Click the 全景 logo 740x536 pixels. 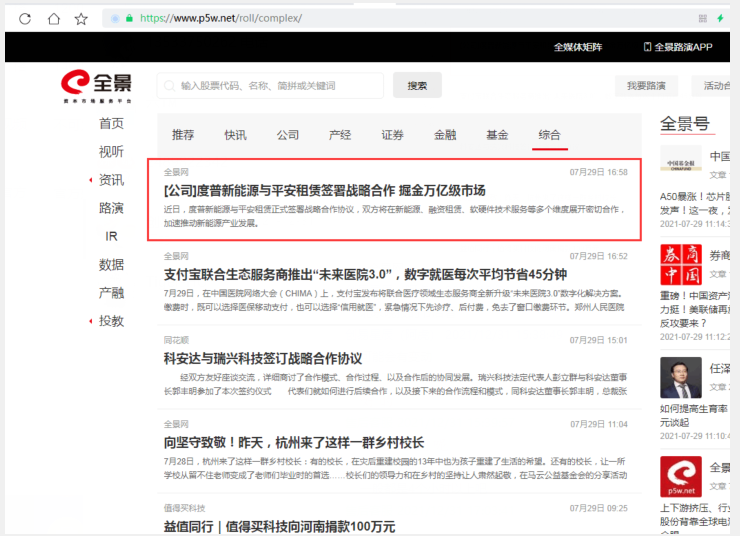[x=96, y=86]
